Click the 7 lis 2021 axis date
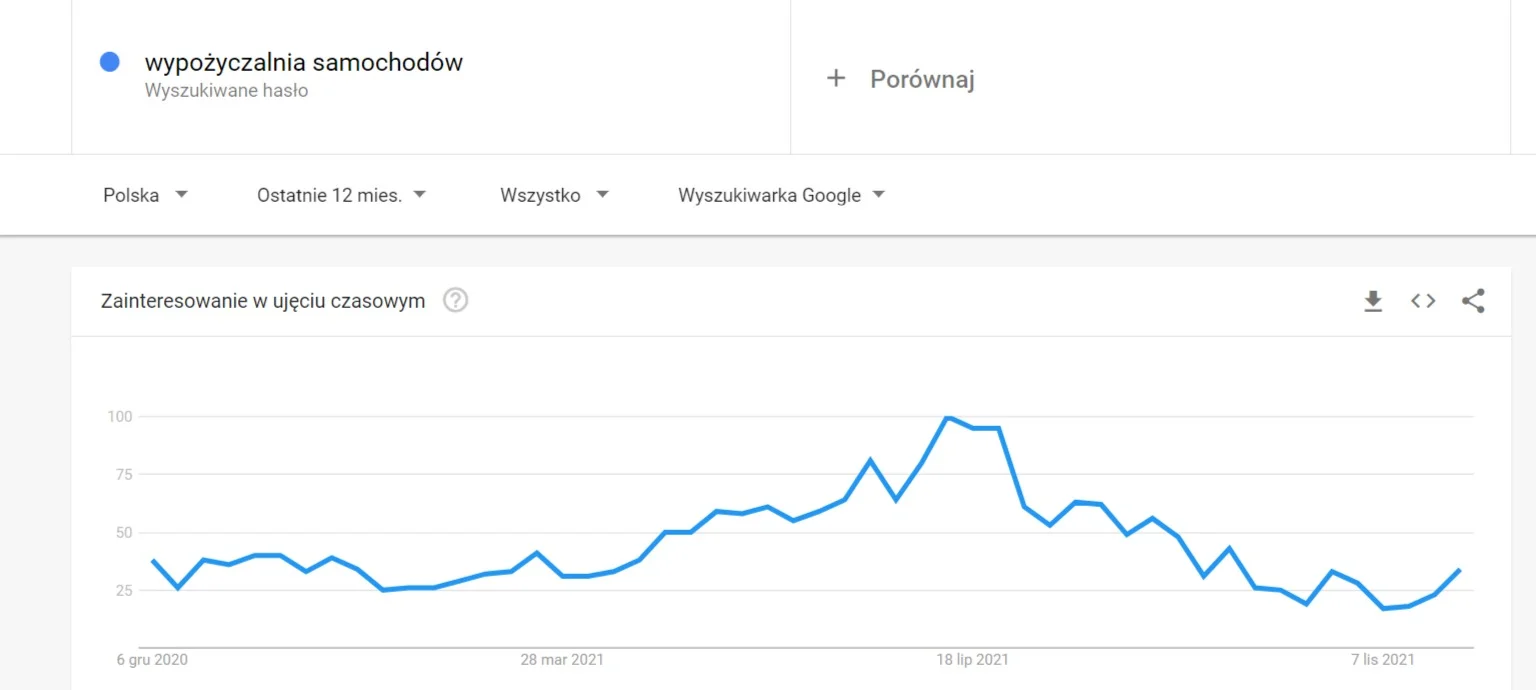Image resolution: width=1536 pixels, height=690 pixels. coord(1383,660)
